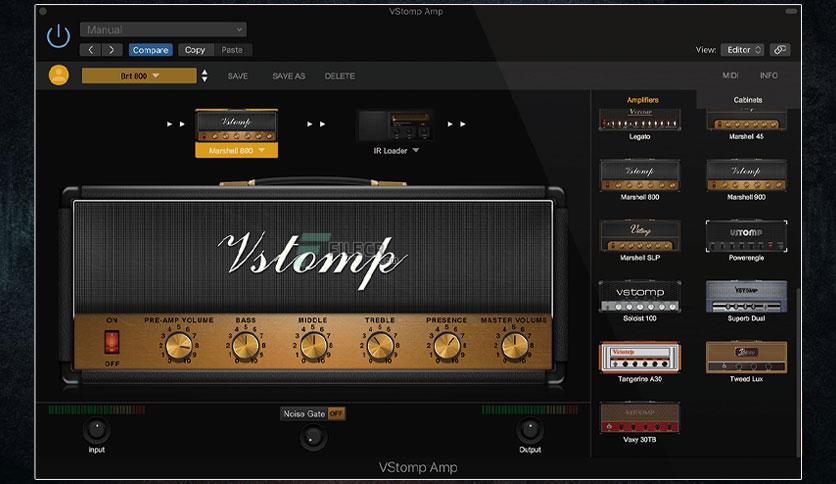The image size is (836, 484).
Task: Click the link chain icon
Action: 779,50
